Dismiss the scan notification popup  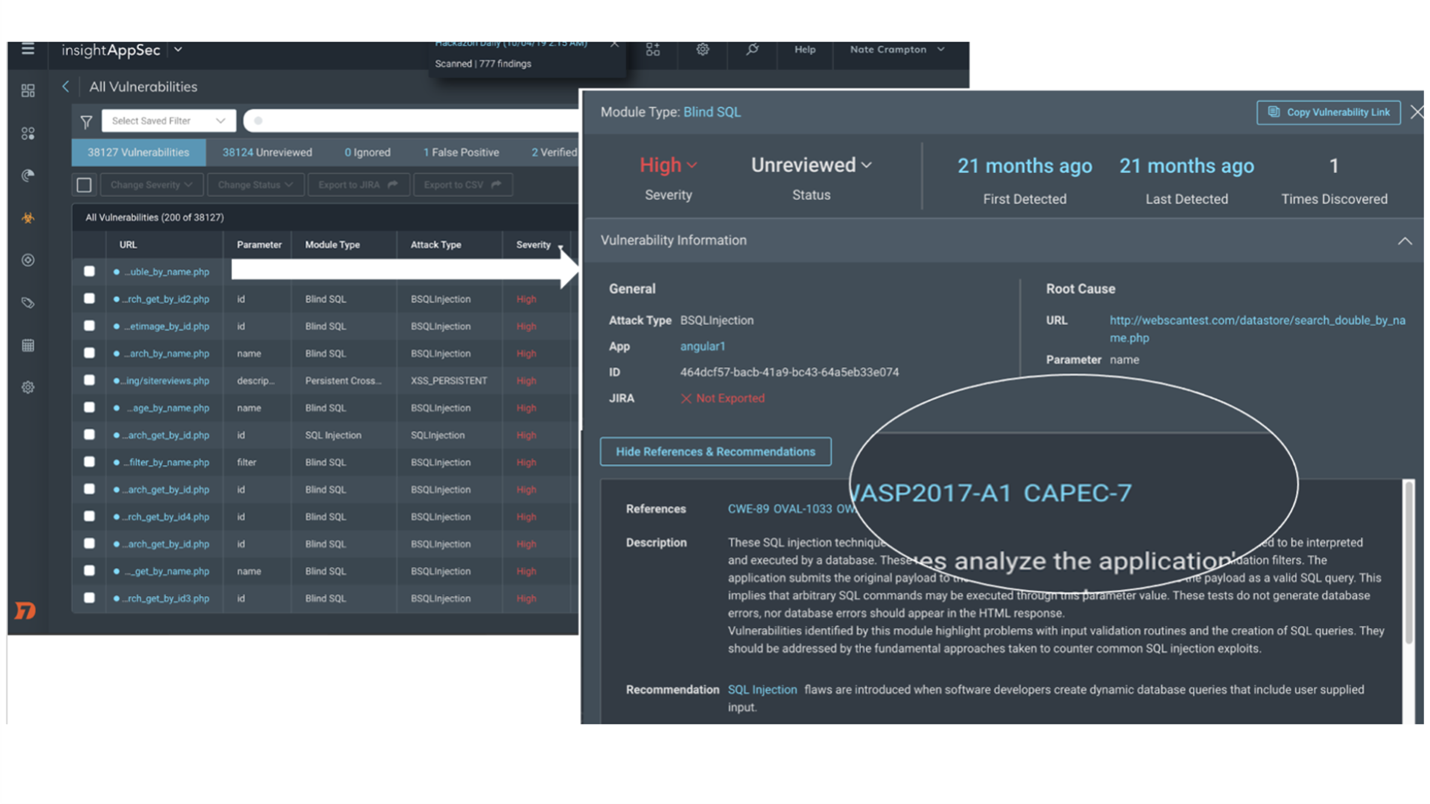coord(614,44)
